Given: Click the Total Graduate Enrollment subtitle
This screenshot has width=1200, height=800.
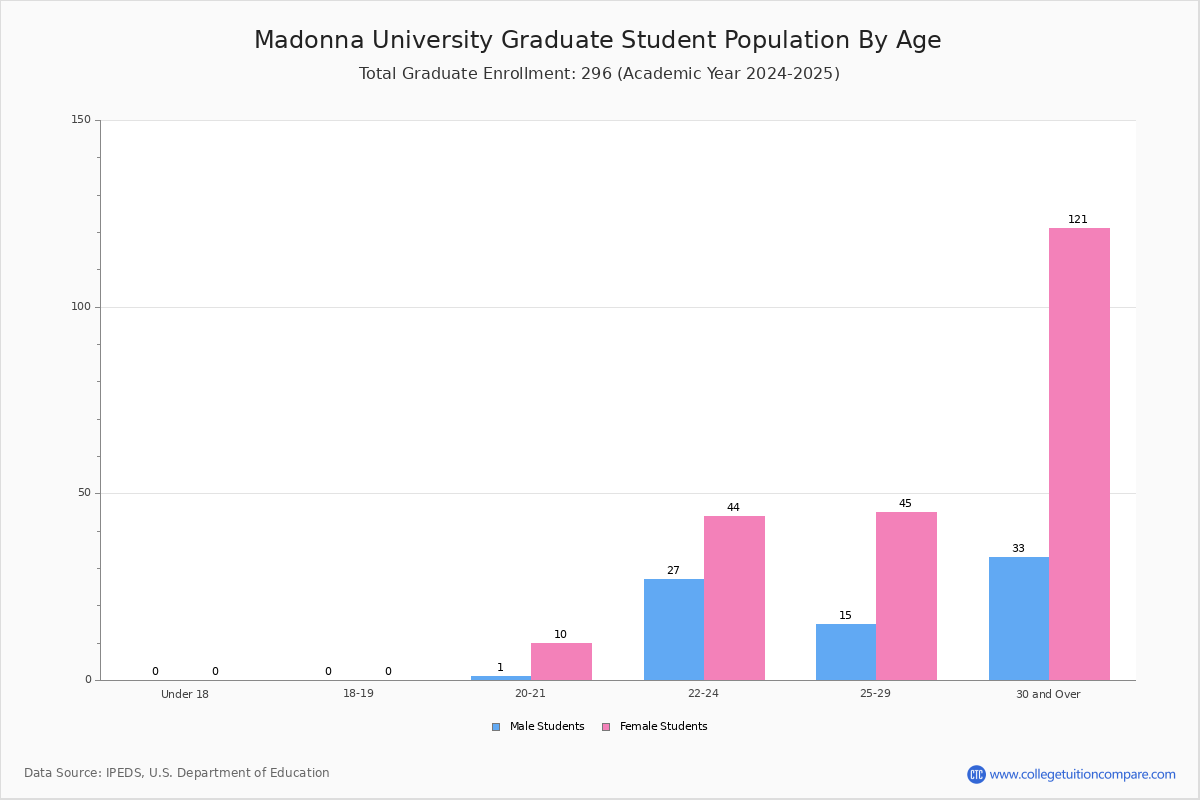Looking at the screenshot, I should (x=599, y=74).
